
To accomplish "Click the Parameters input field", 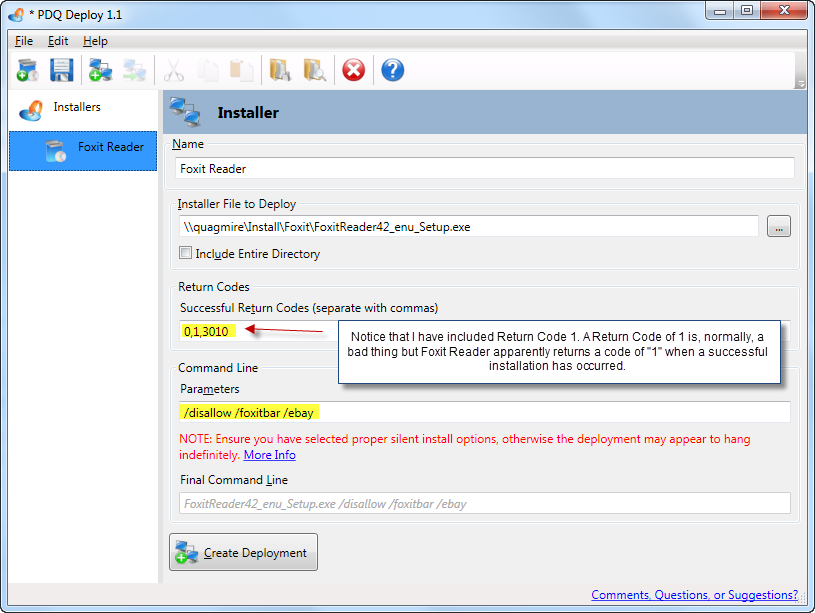I will (x=484, y=412).
